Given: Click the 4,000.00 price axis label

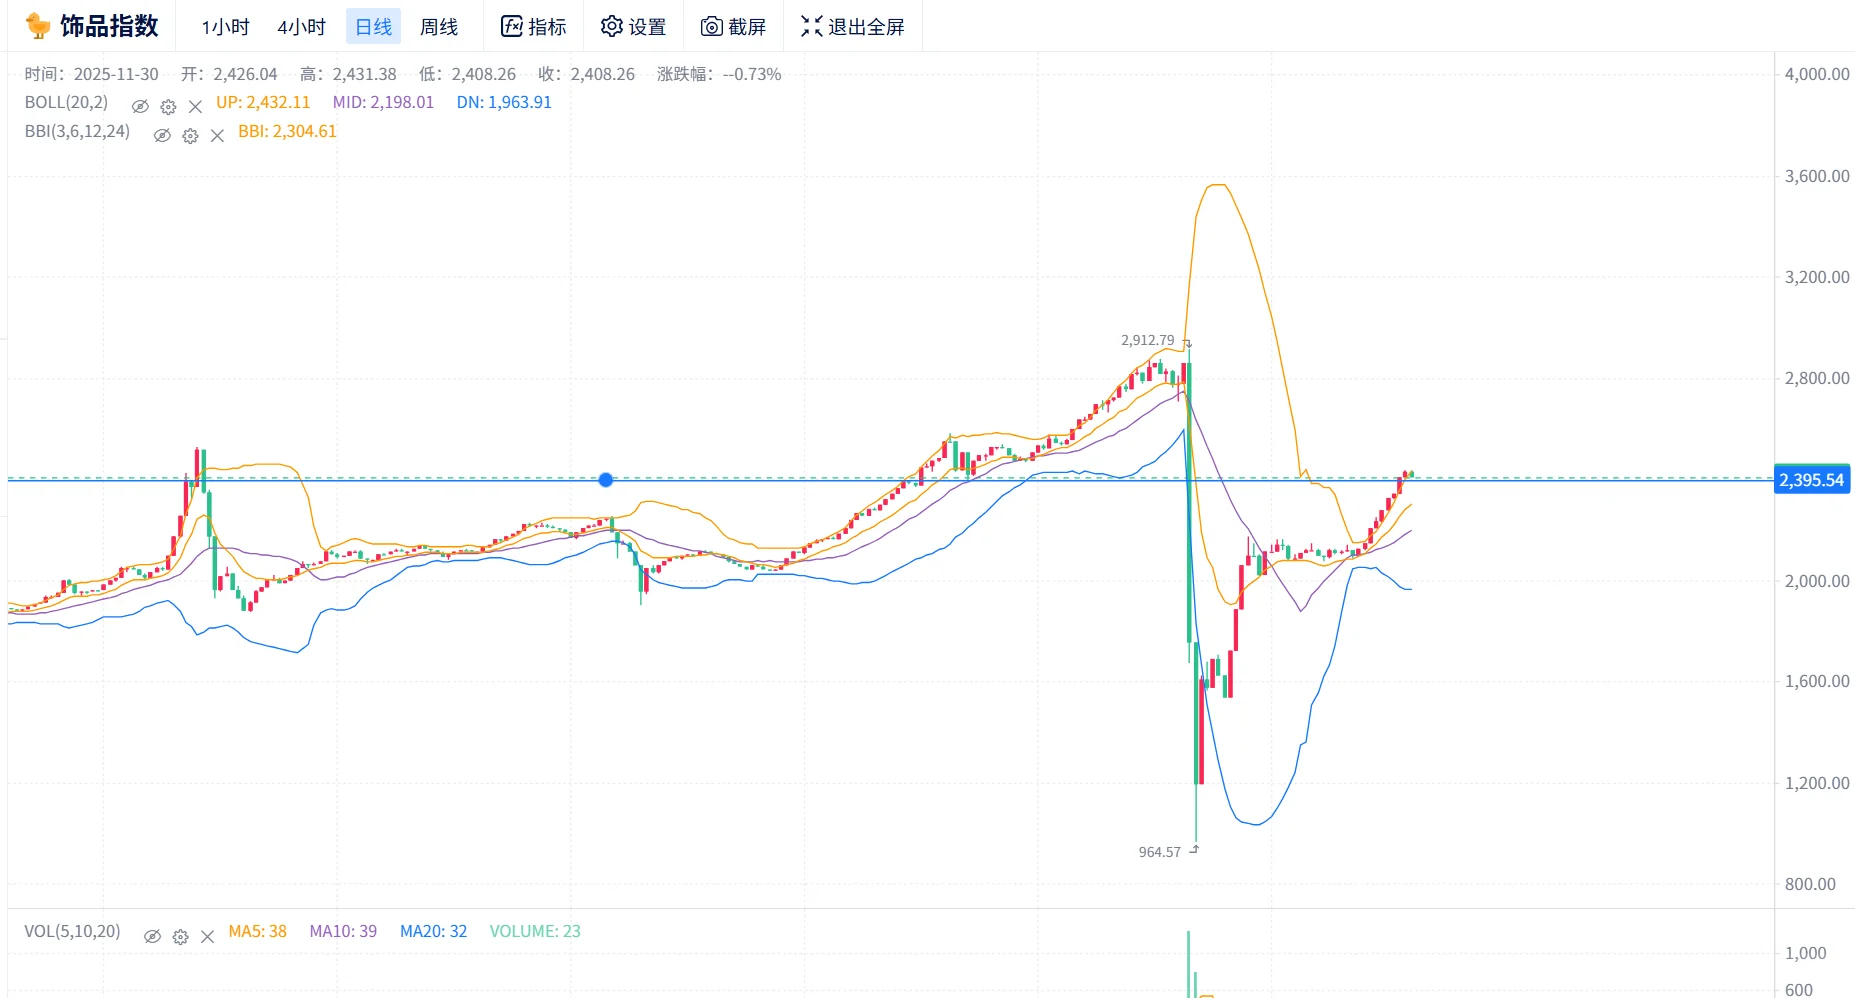Looking at the screenshot, I should pyautogui.click(x=1817, y=74).
